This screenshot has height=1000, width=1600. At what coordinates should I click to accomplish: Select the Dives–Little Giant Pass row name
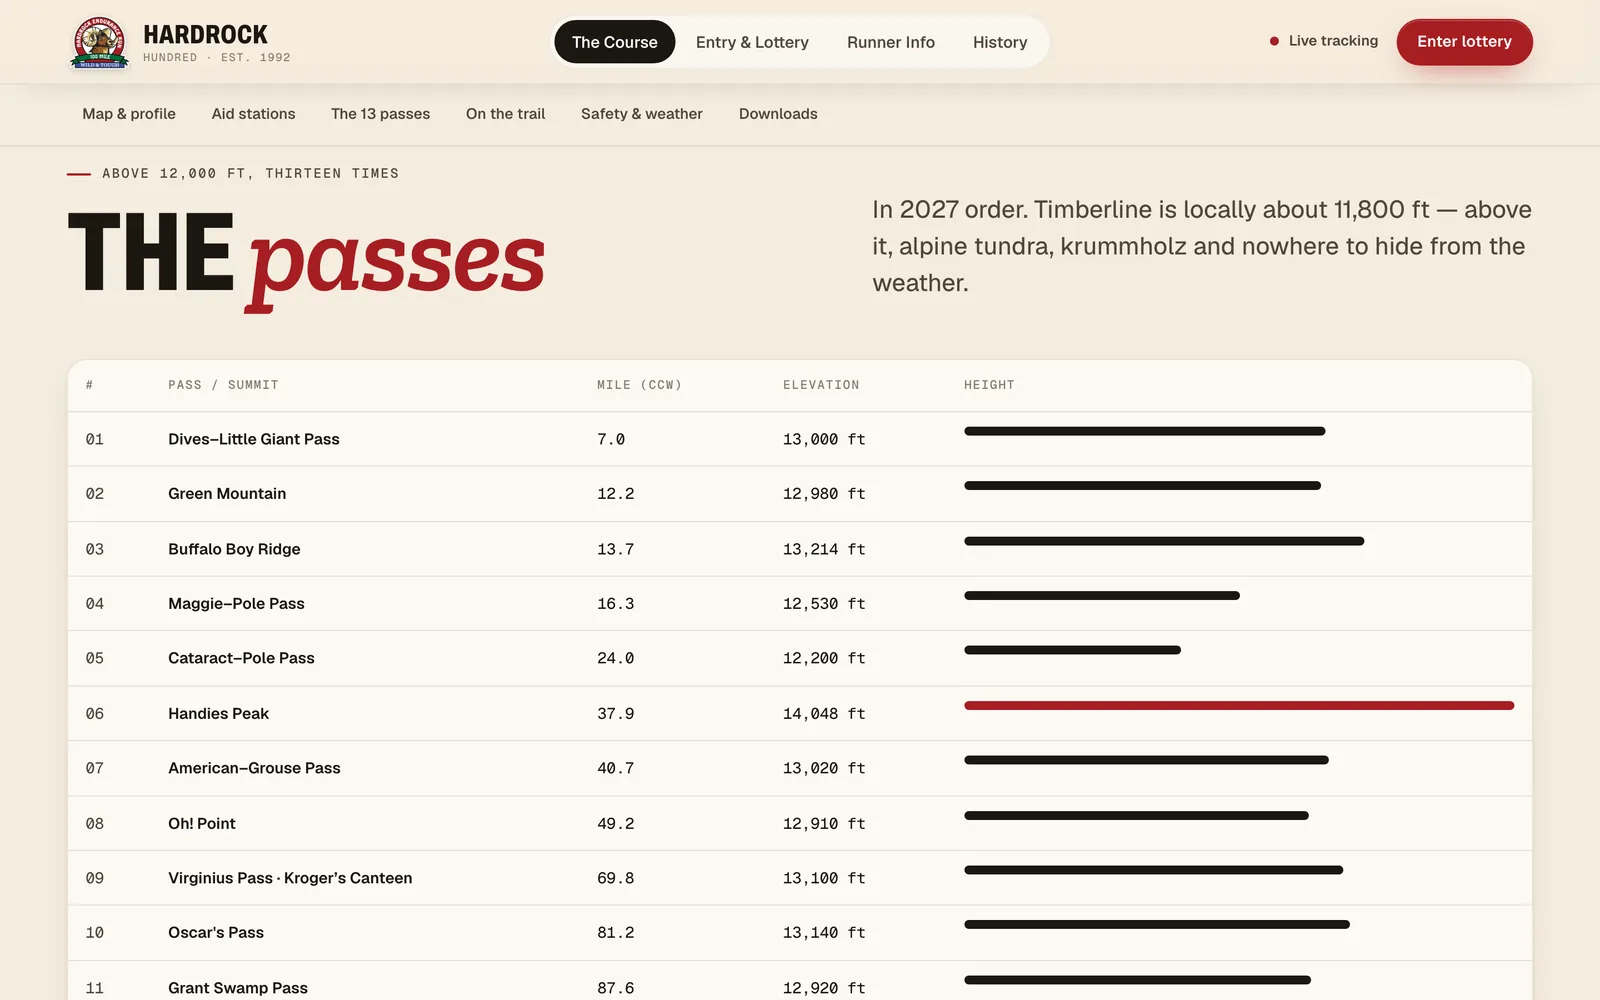[x=254, y=439]
